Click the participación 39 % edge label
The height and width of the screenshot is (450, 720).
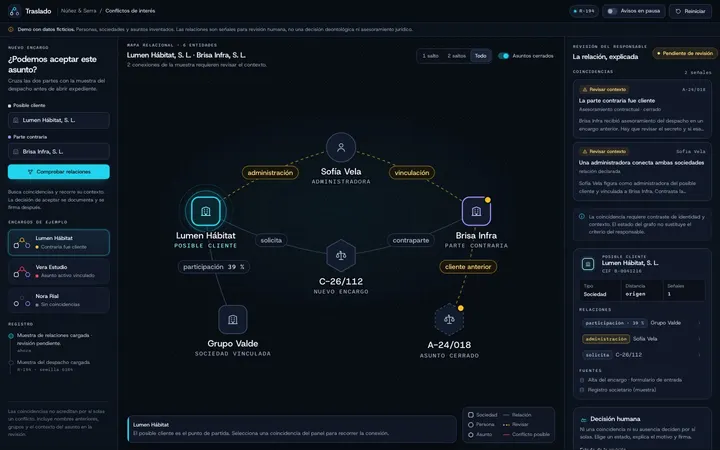coord(214,267)
